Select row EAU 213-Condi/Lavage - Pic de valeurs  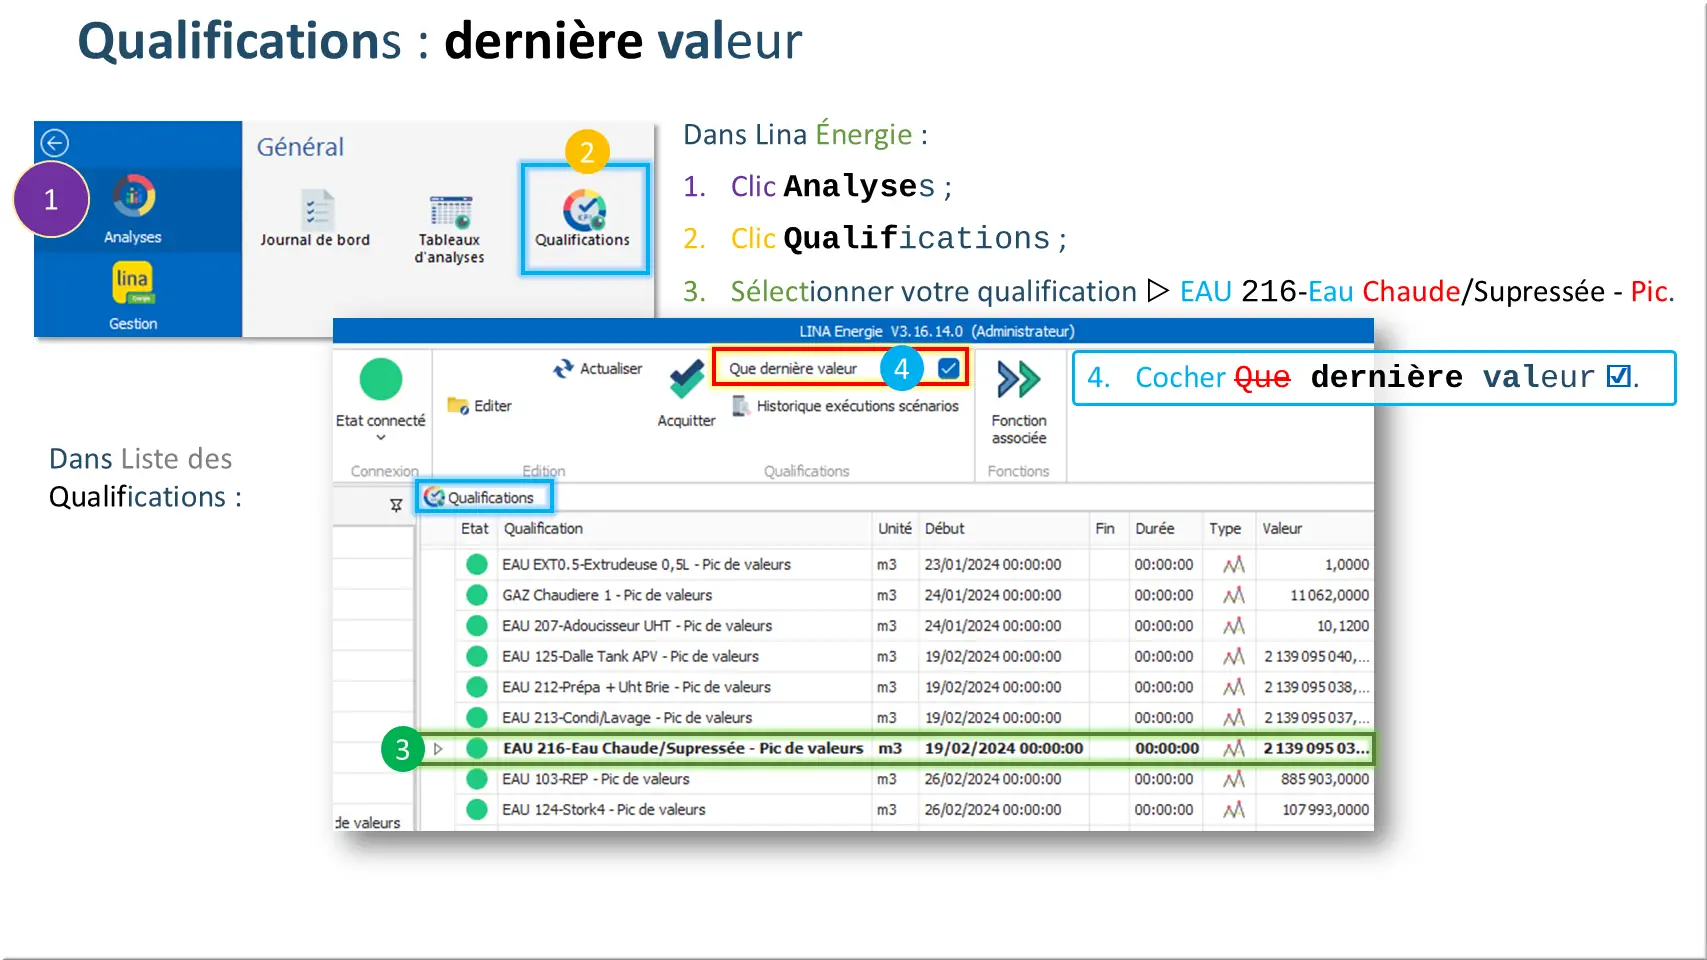(x=896, y=717)
